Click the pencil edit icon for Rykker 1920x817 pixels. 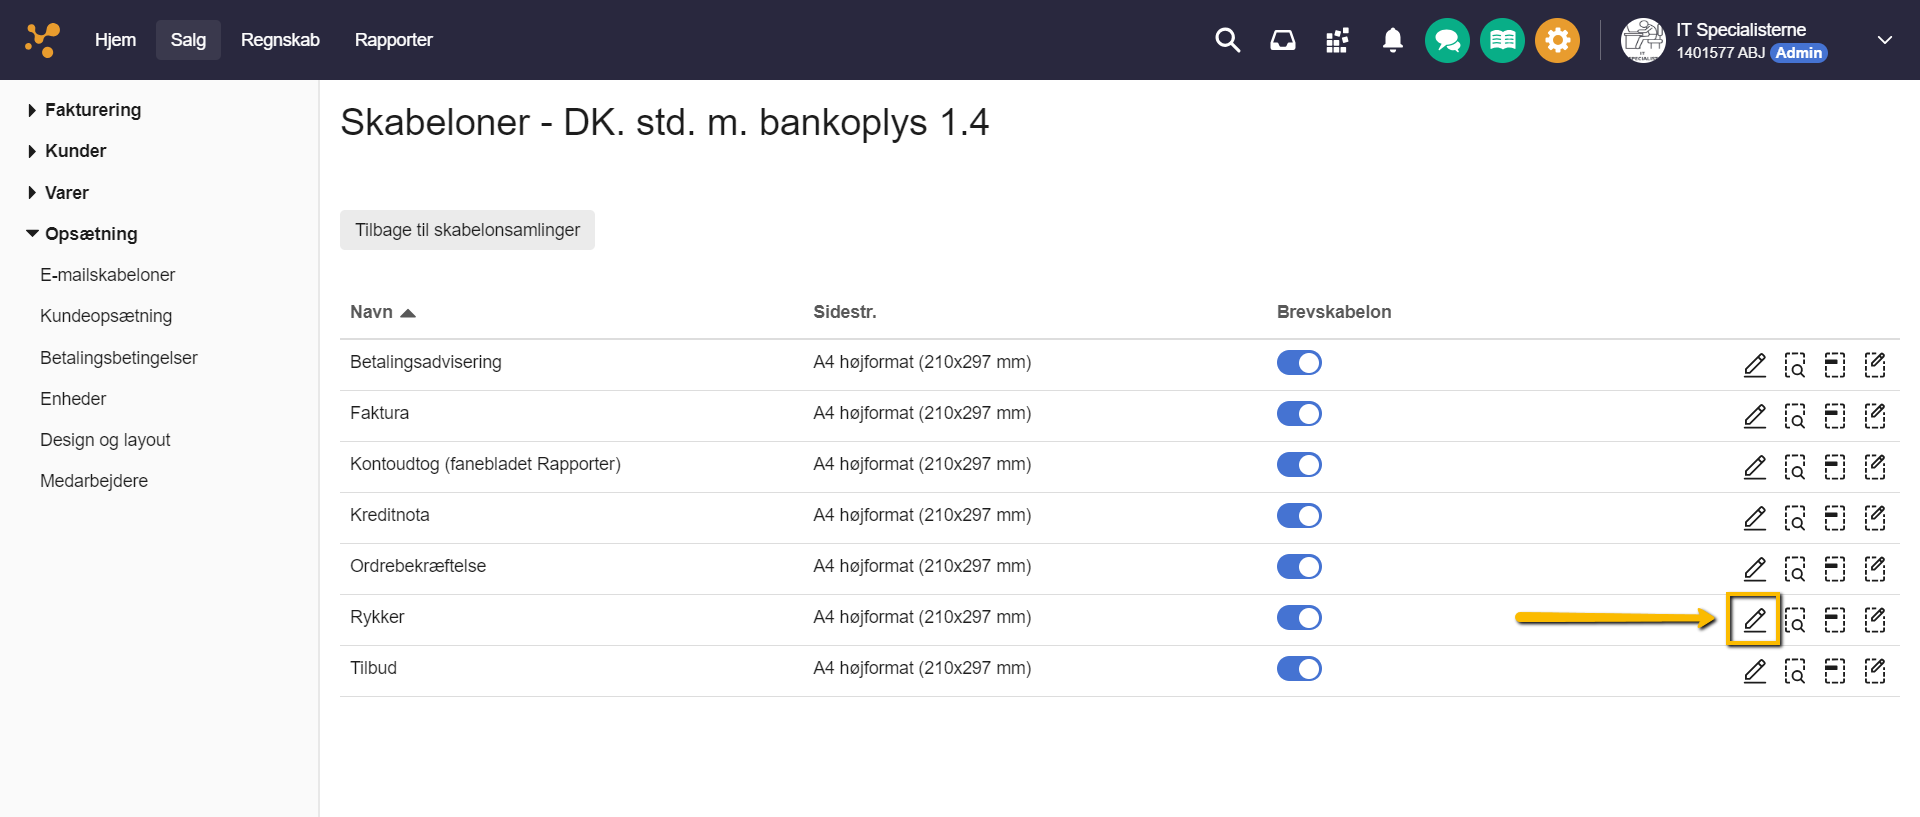[x=1754, y=620]
